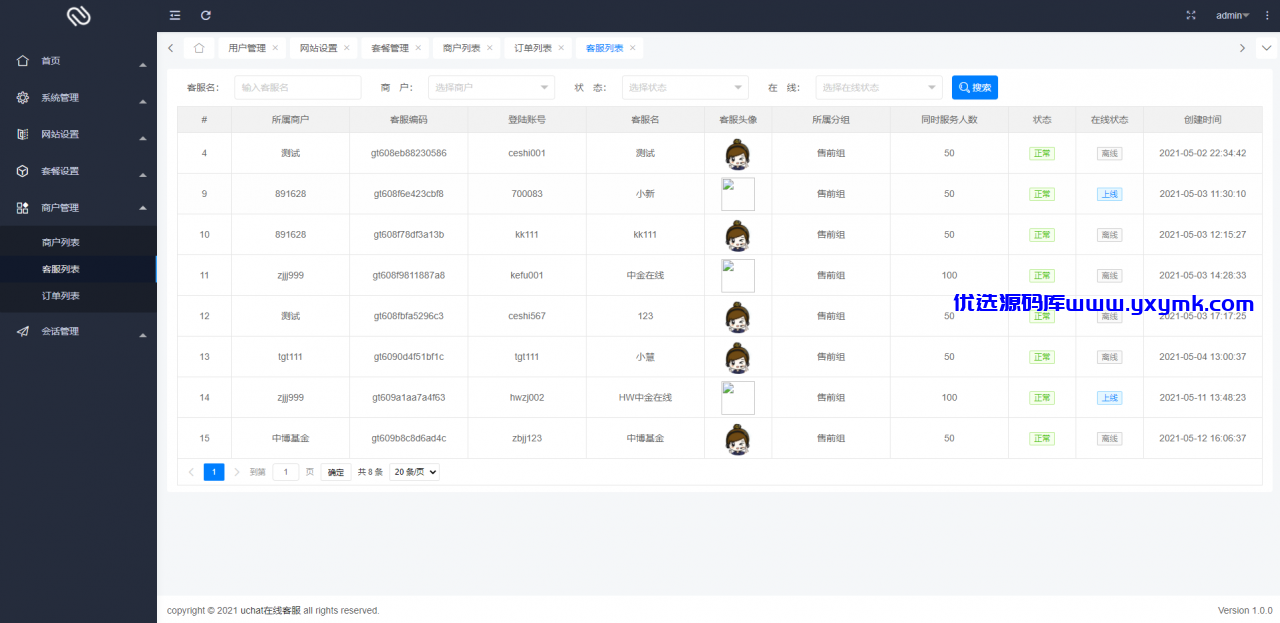
Task: Expand the 会话管理 sidebar menu
Action: pos(143,336)
